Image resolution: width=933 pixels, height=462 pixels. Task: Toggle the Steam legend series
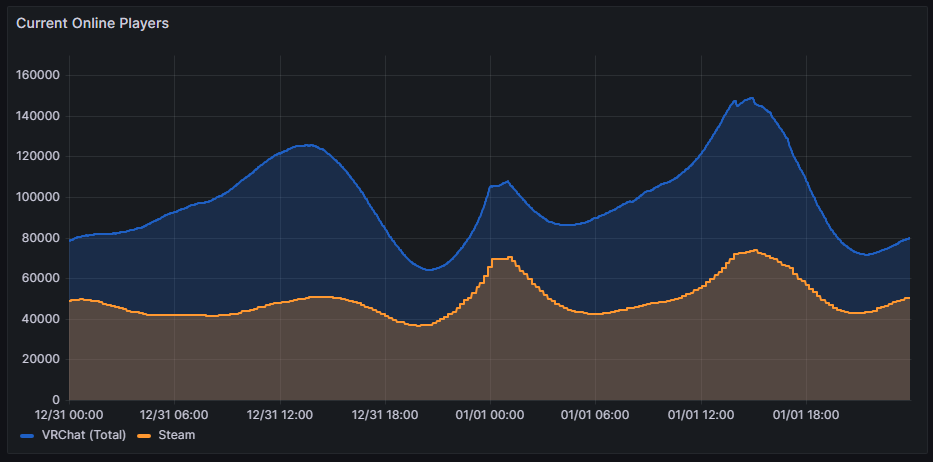176,435
